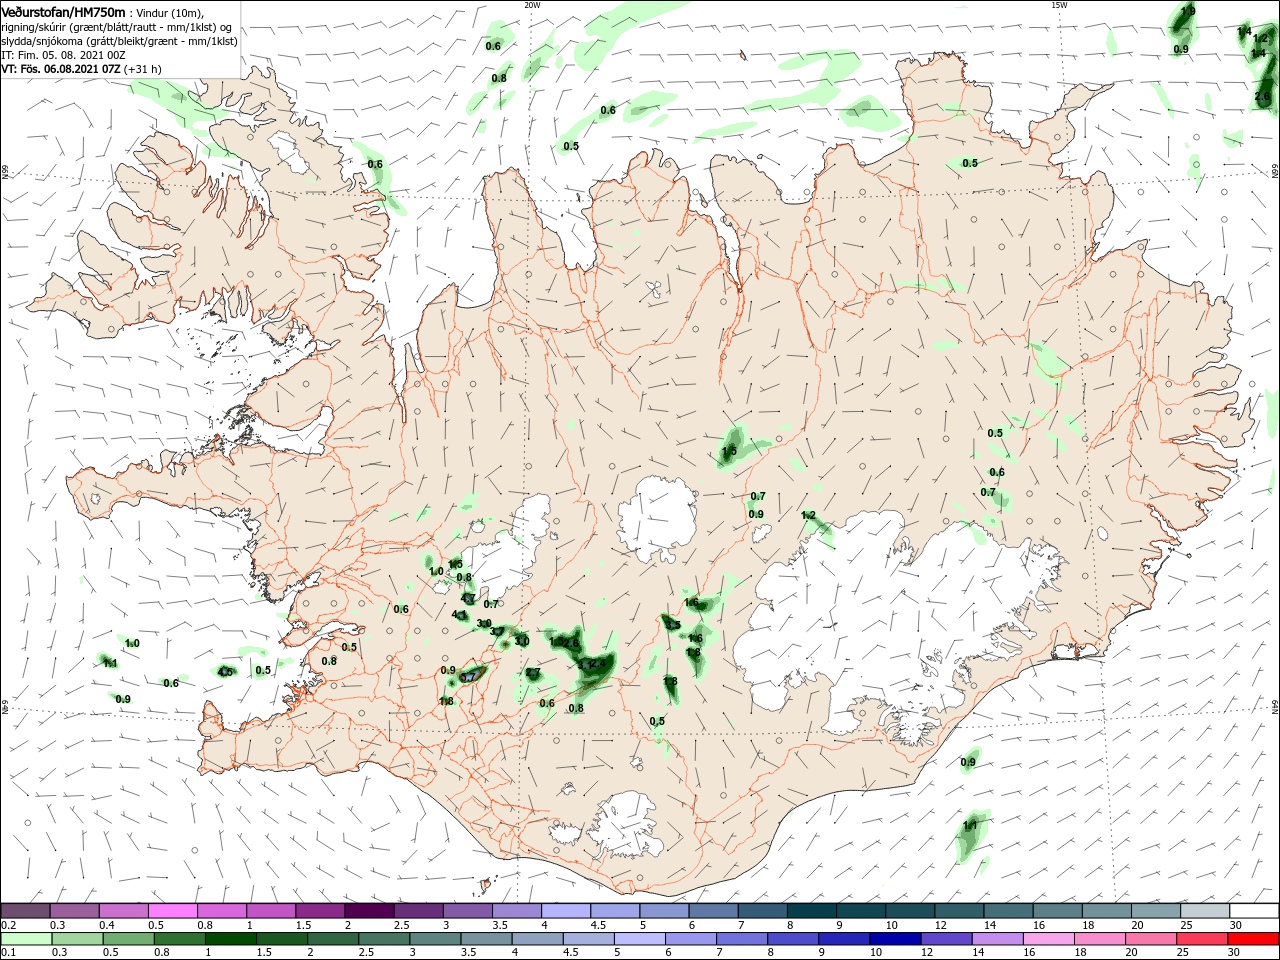
Task: Pick the bright pink 0.5–0.8 upper swatch
Action: point(172,911)
